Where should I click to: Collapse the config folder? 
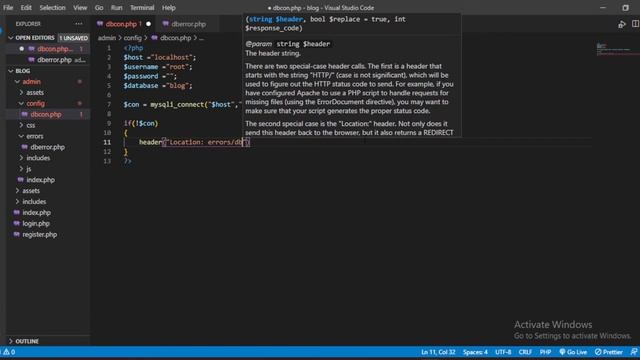(x=21, y=104)
